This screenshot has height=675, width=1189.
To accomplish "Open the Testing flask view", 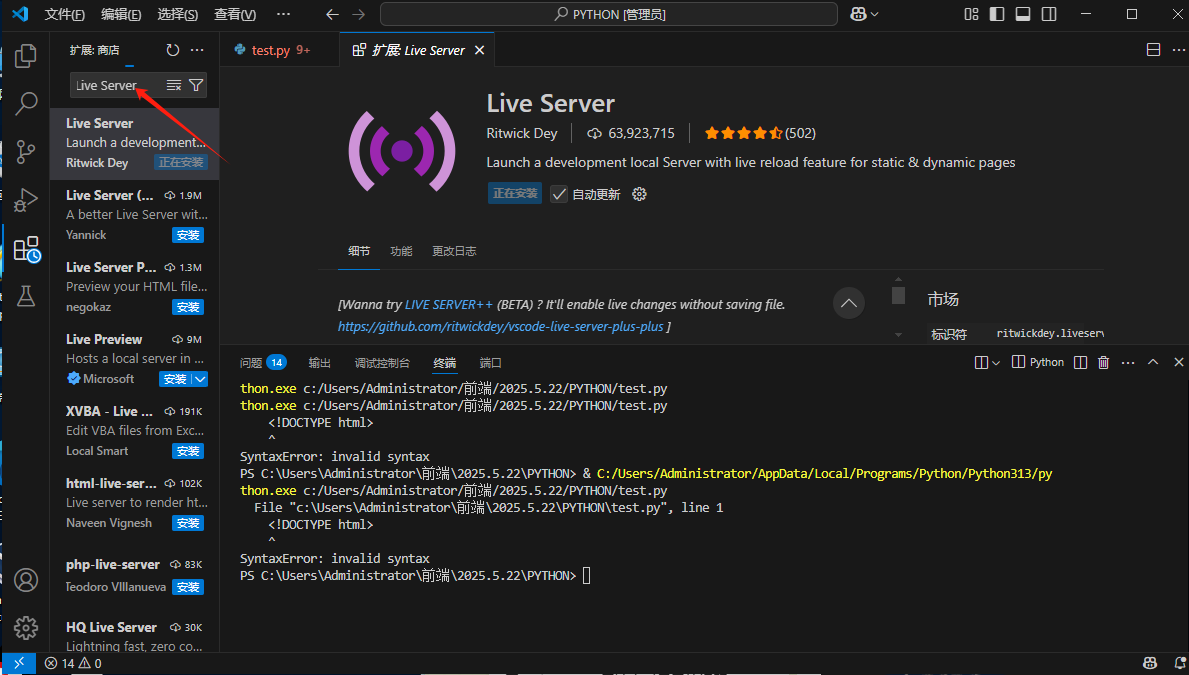I will click(26, 296).
